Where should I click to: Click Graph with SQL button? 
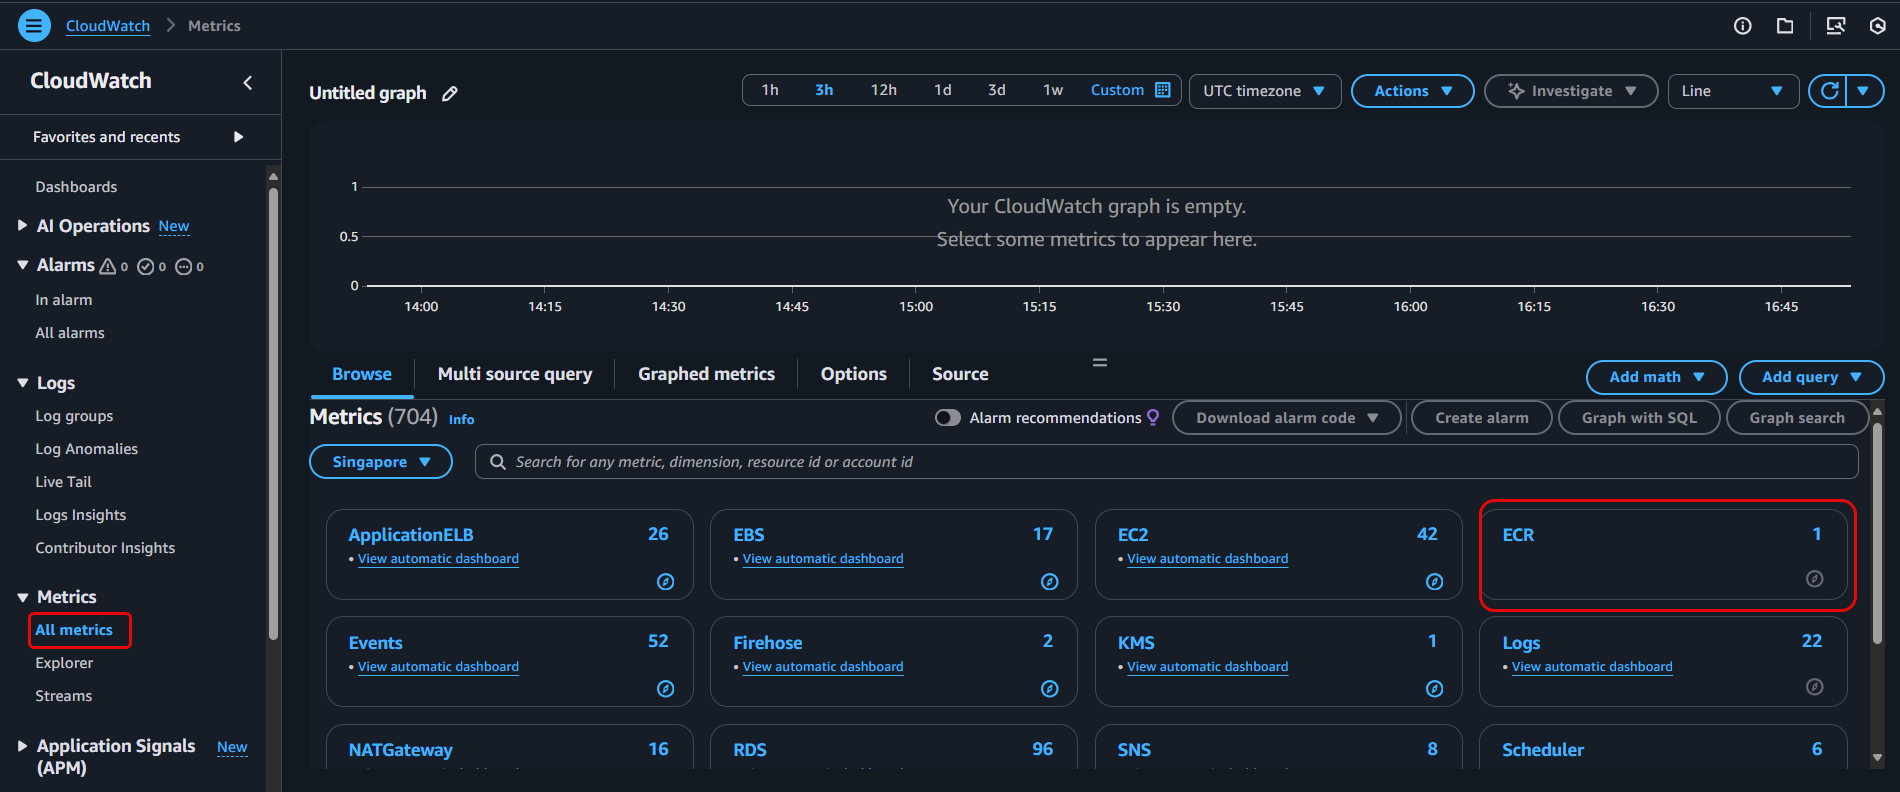click(x=1639, y=418)
